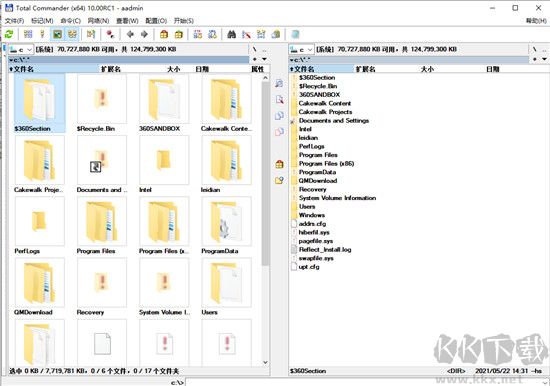Switch to brief file list view icon
The image size is (550, 386).
[28, 34]
